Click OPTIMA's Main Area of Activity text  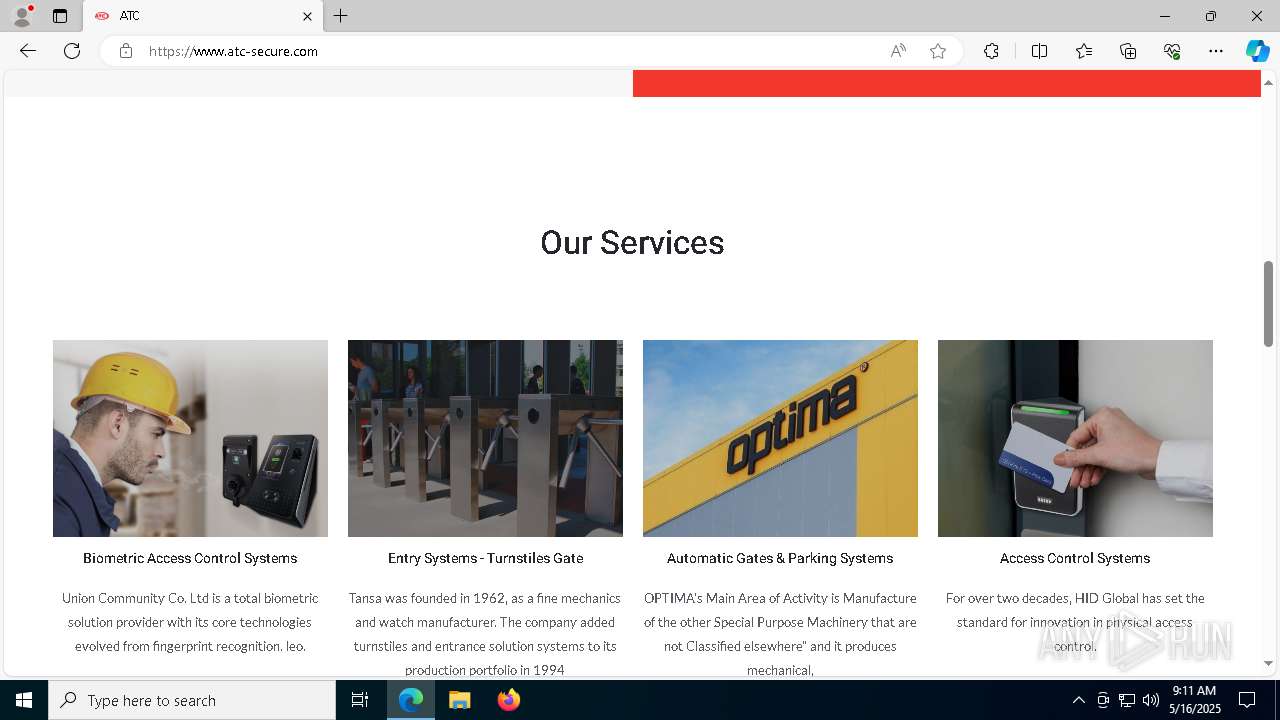coord(780,634)
